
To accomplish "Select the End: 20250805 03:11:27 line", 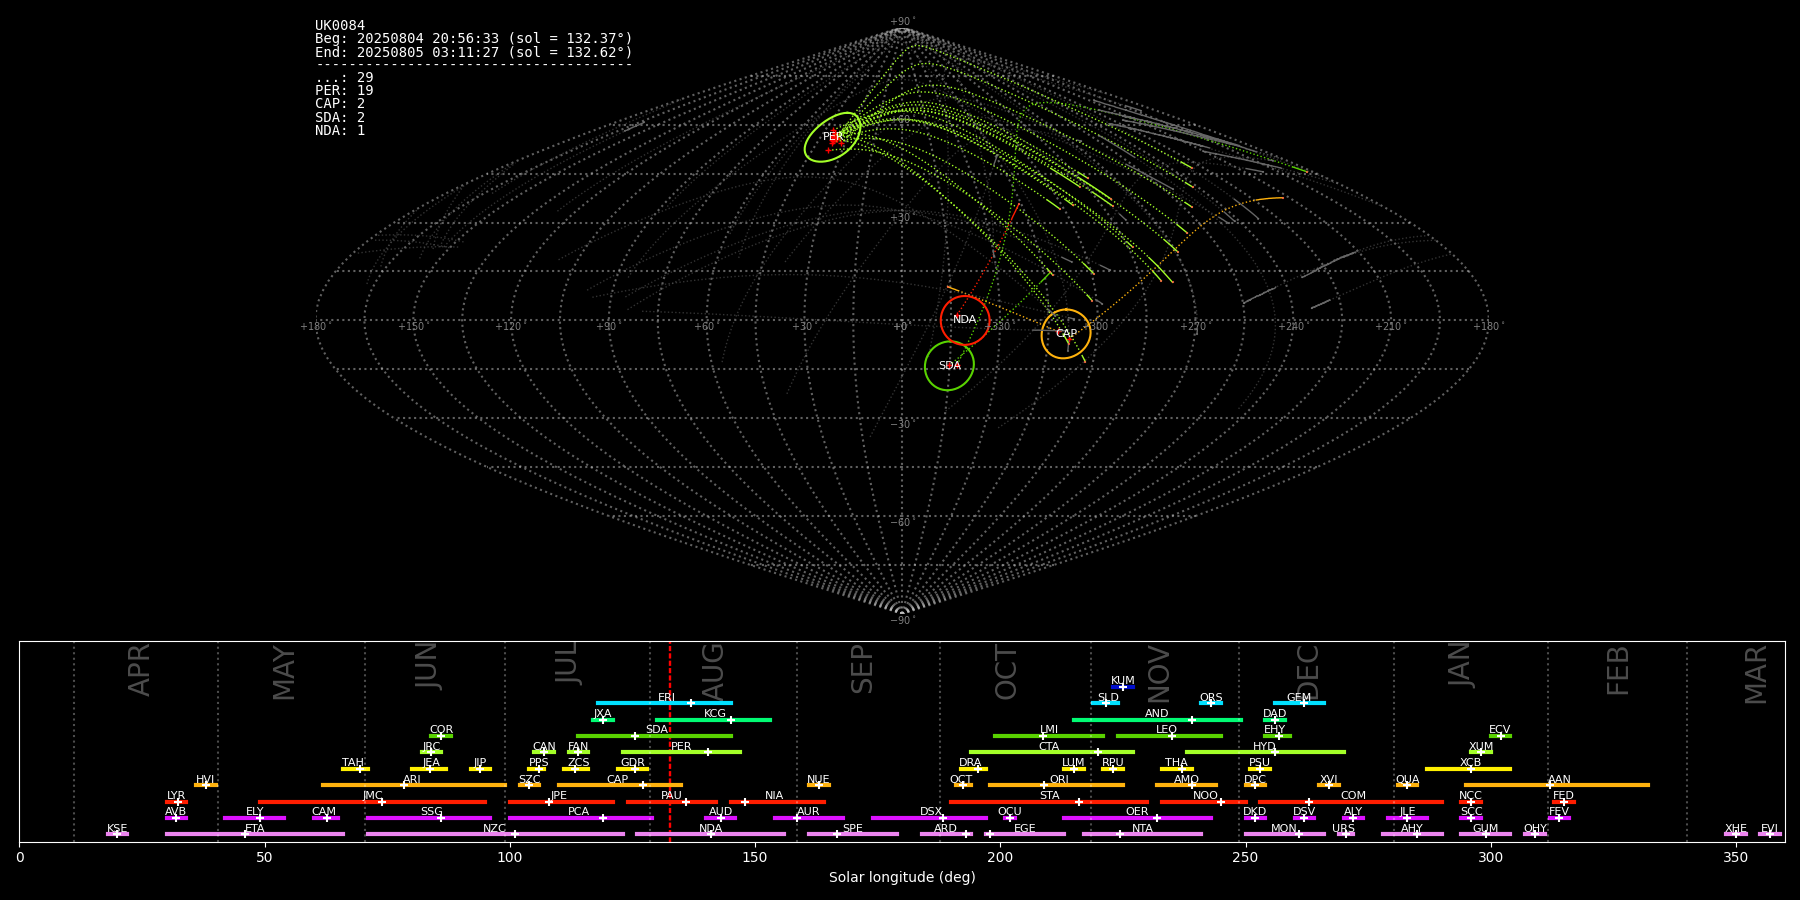I will click(x=474, y=52).
